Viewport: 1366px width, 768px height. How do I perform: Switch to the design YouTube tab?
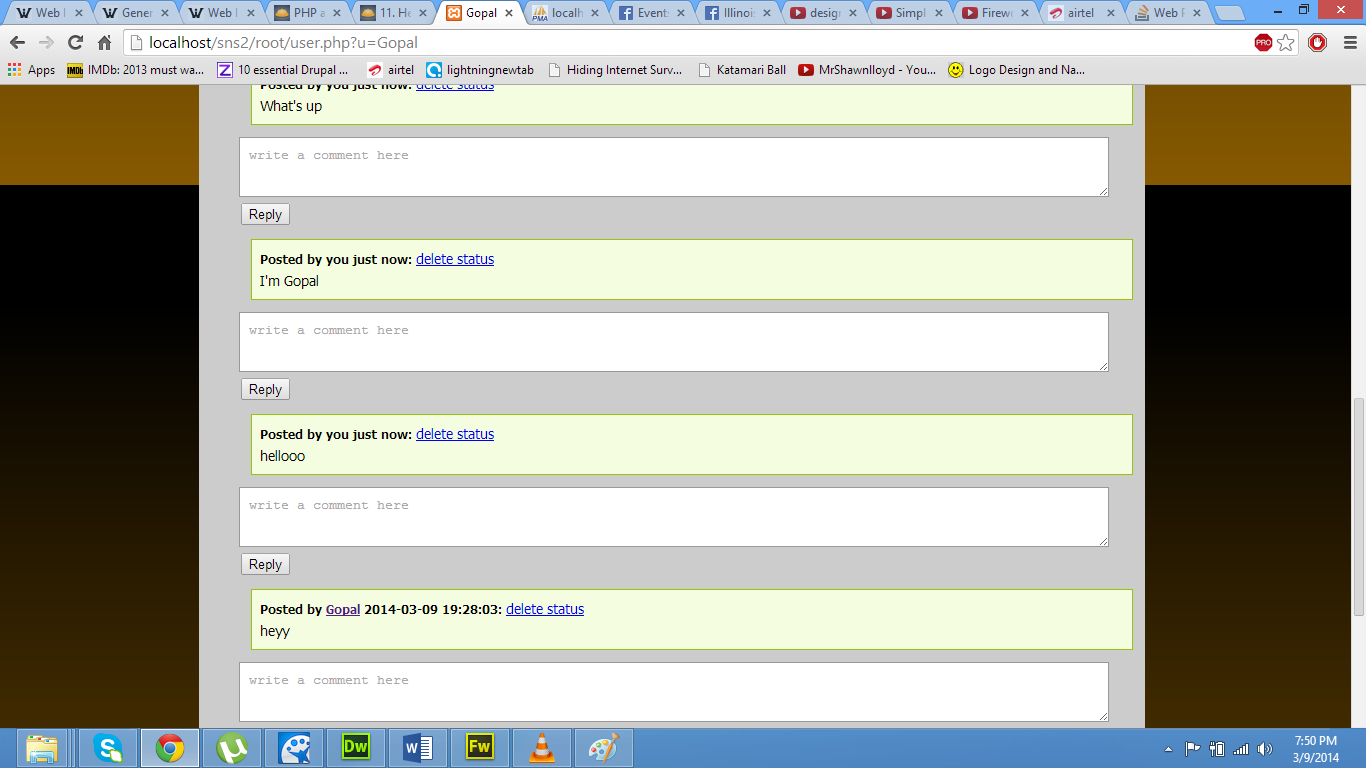pos(823,13)
